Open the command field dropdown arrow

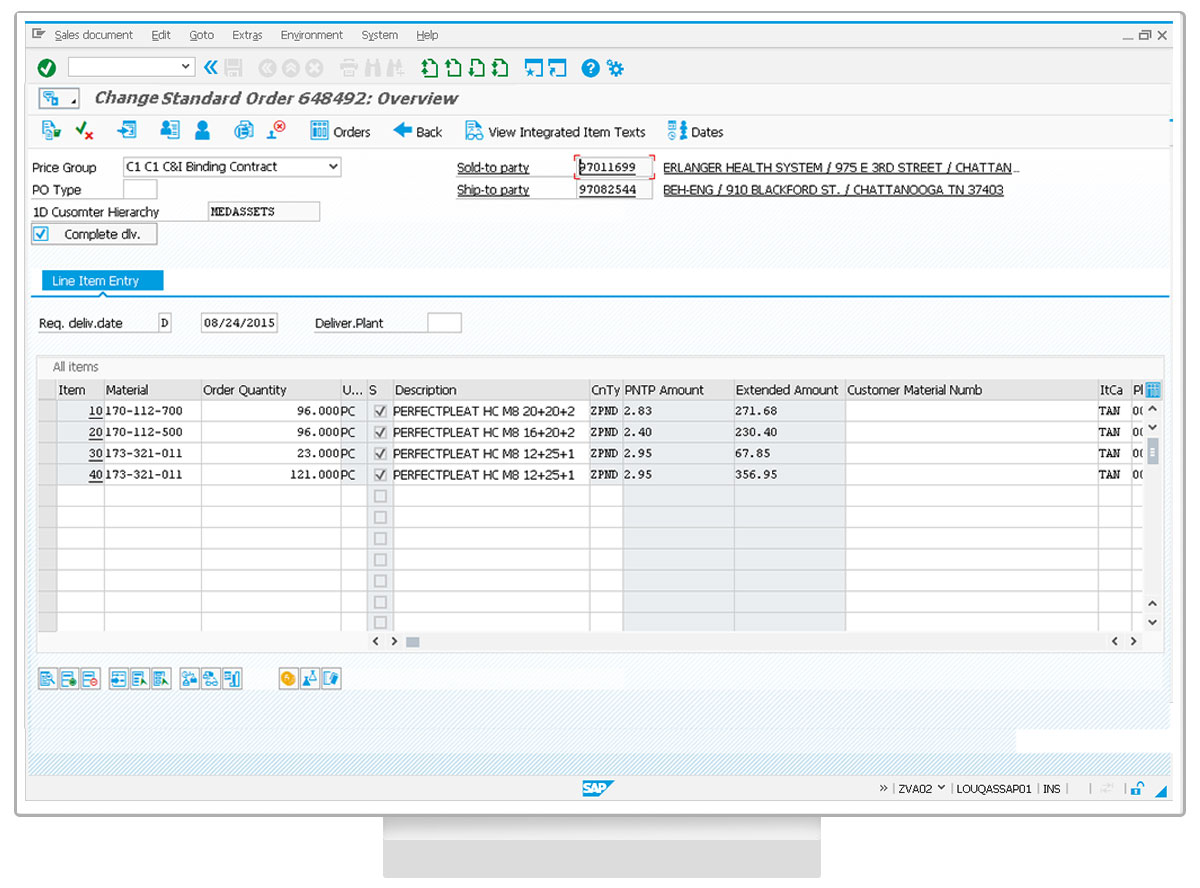(x=185, y=67)
